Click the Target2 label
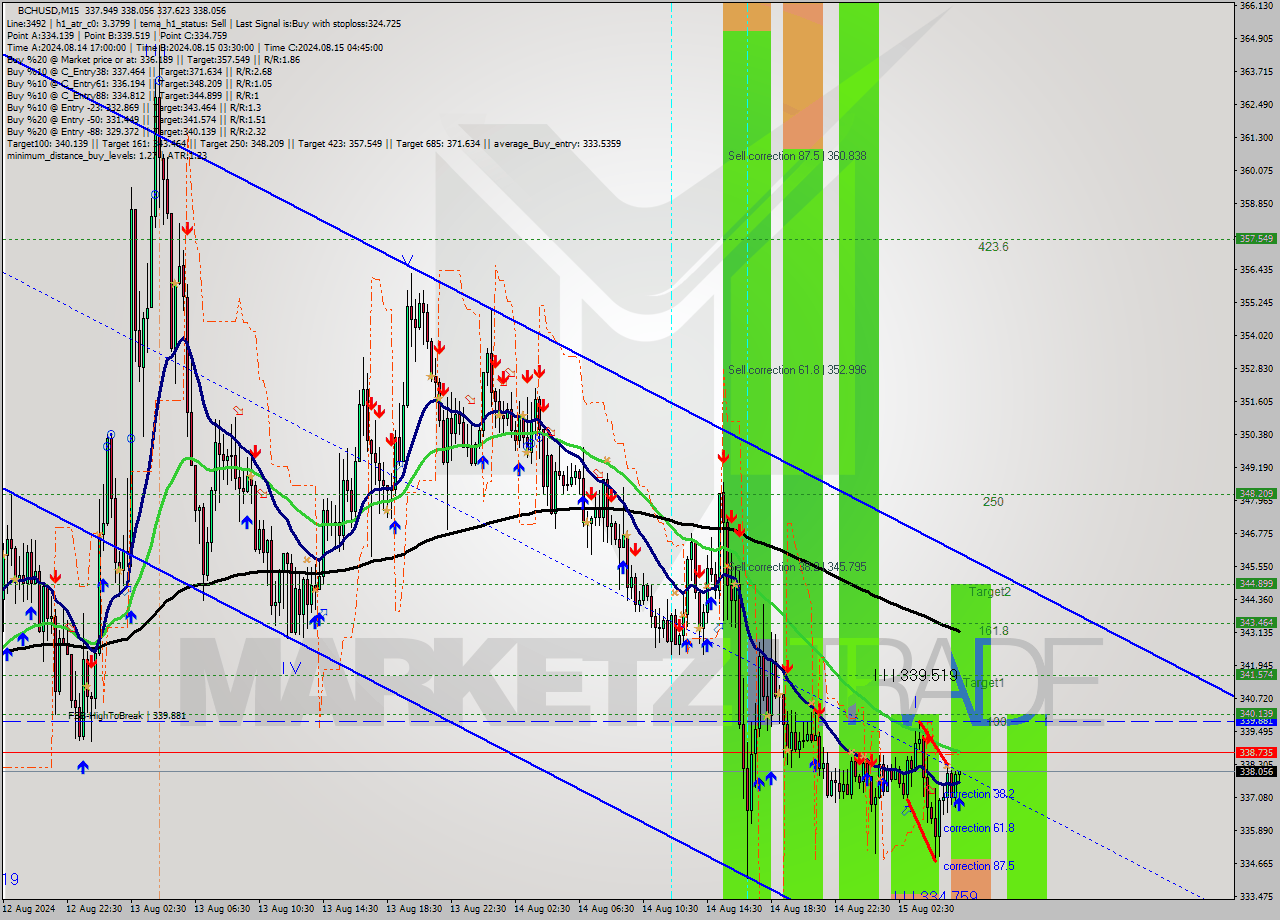Screen dimensions: 1280x920 [x=989, y=592]
